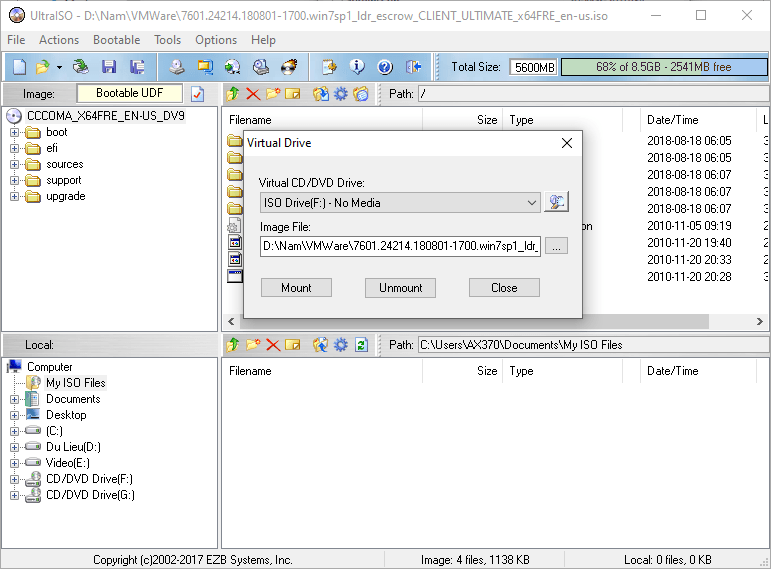The height and width of the screenshot is (569, 771).
Task: Click the Unmount button
Action: [400, 288]
